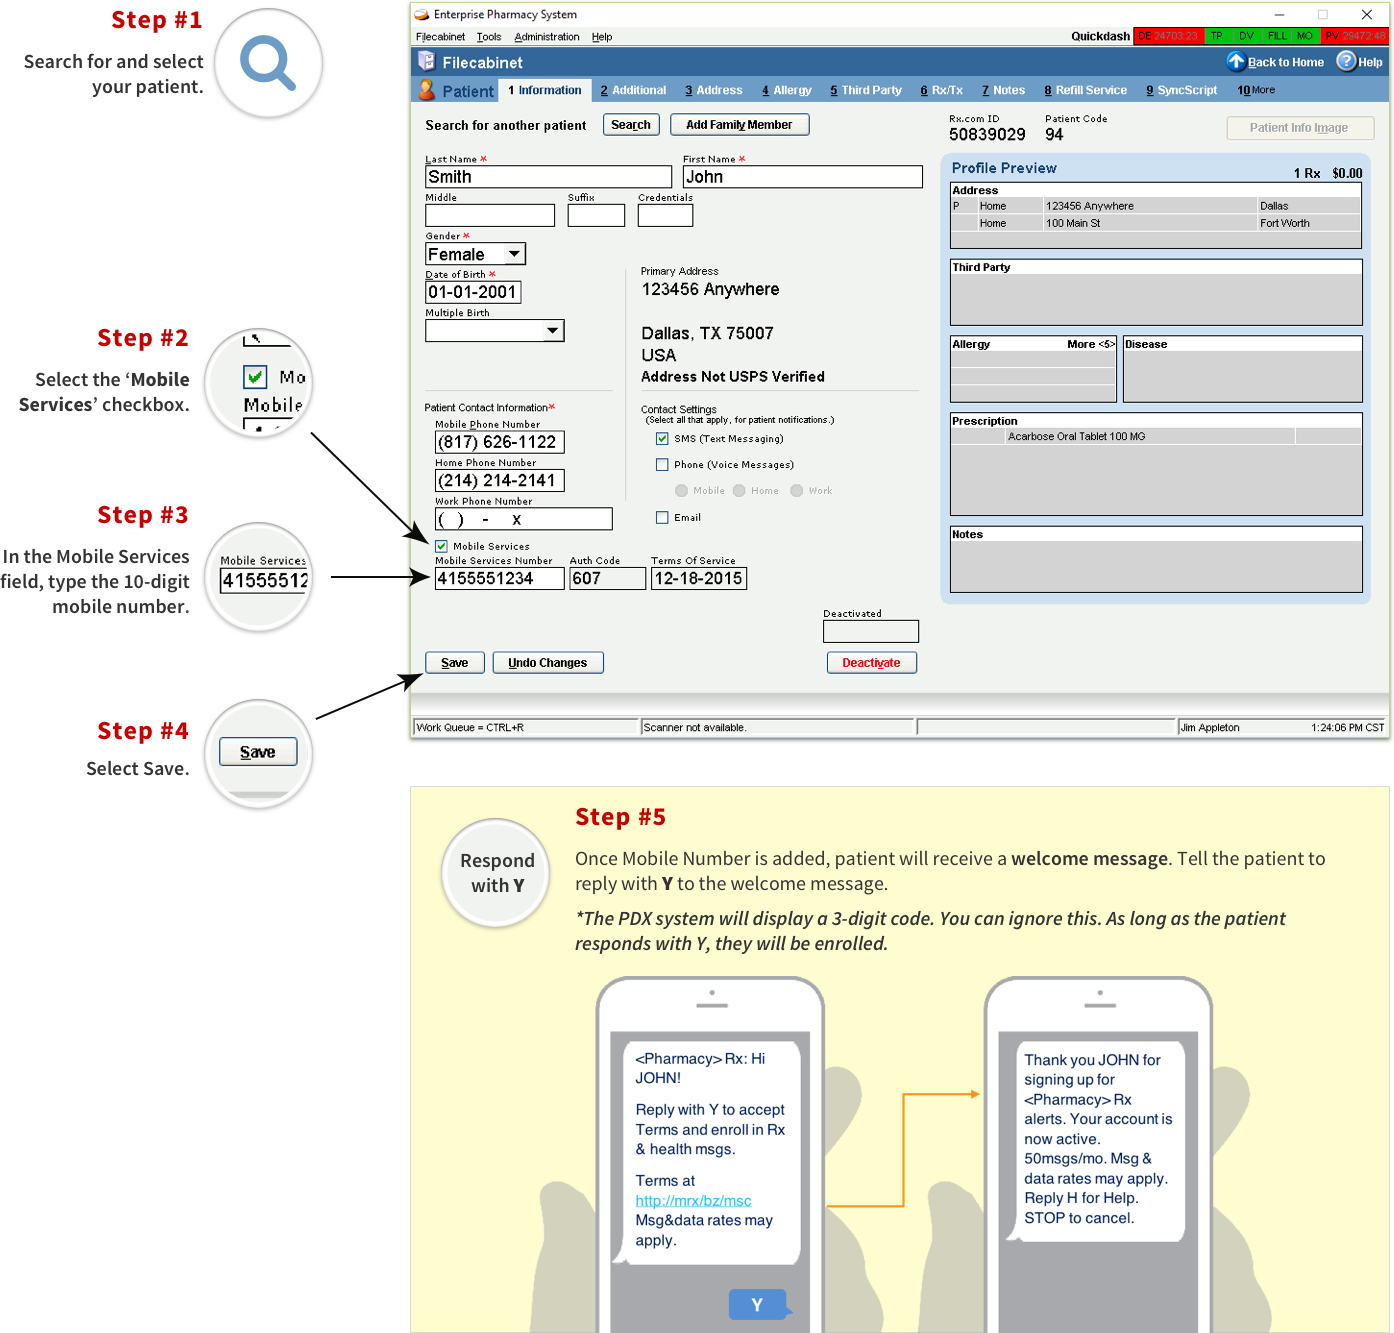
Task: Enable the SMS (Text Messaging) checkbox
Action: coord(662,439)
